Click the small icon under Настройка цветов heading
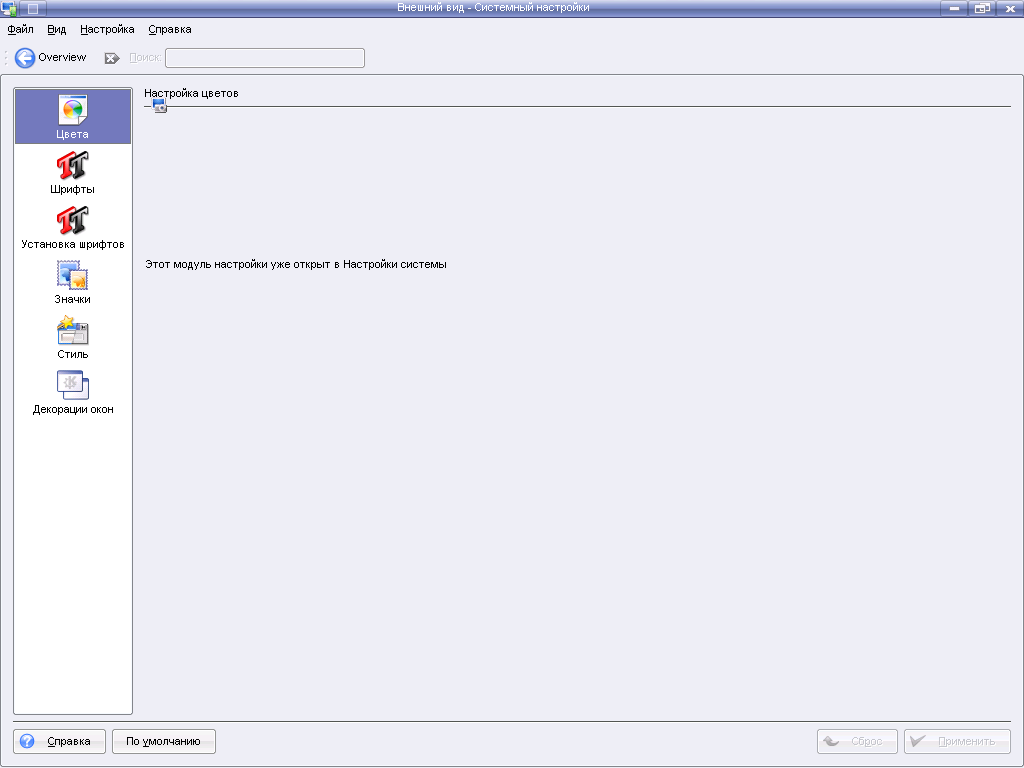The width and height of the screenshot is (1024, 768). (x=159, y=105)
